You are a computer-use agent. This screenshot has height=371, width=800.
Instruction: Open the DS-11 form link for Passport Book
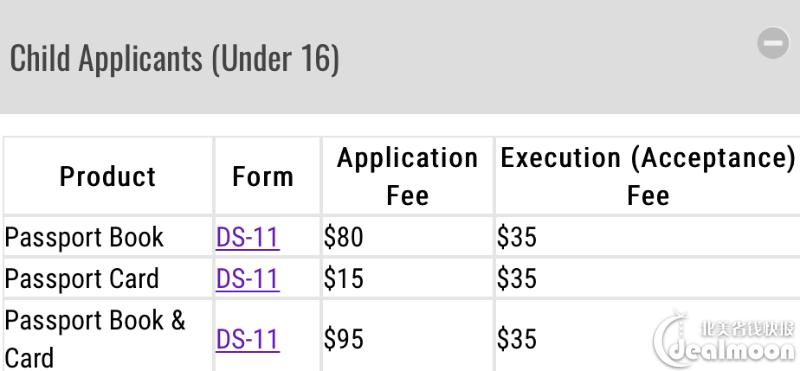click(x=247, y=237)
